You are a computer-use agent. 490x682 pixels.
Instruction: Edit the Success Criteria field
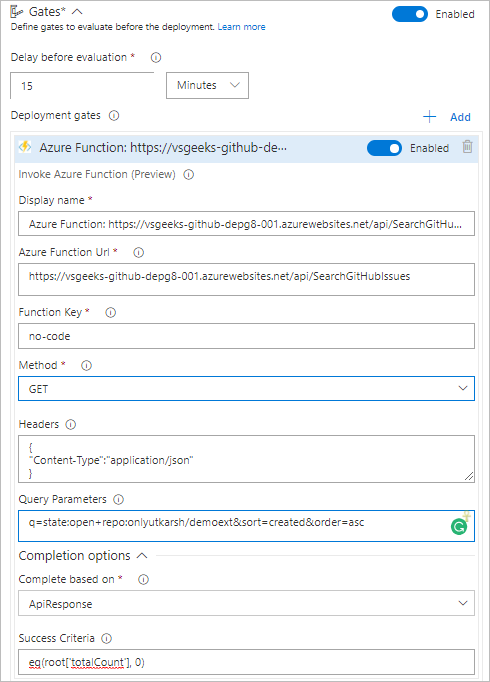[x=247, y=662]
